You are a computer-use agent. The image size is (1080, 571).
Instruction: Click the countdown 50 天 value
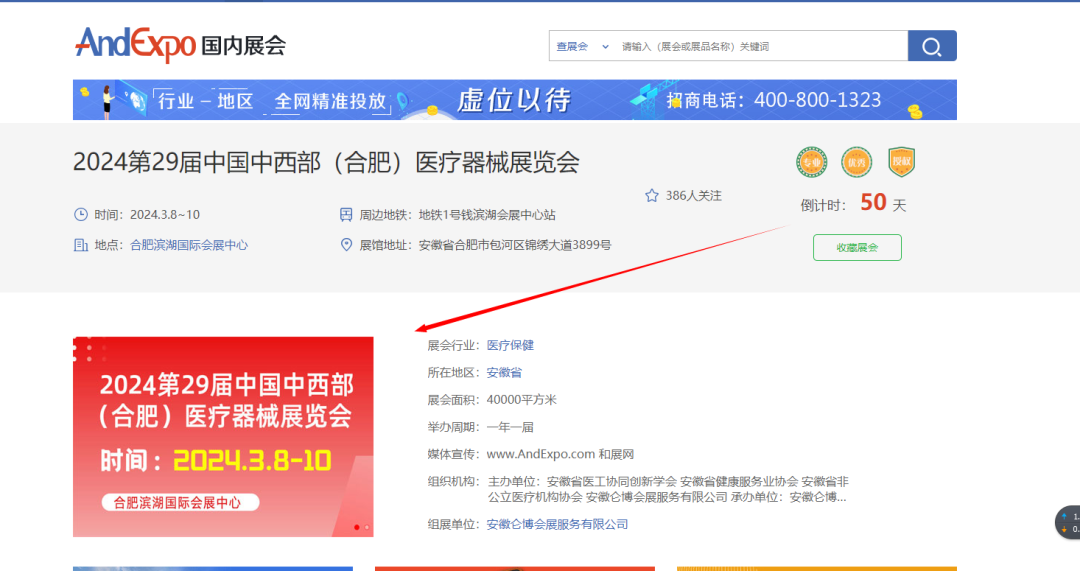(883, 203)
